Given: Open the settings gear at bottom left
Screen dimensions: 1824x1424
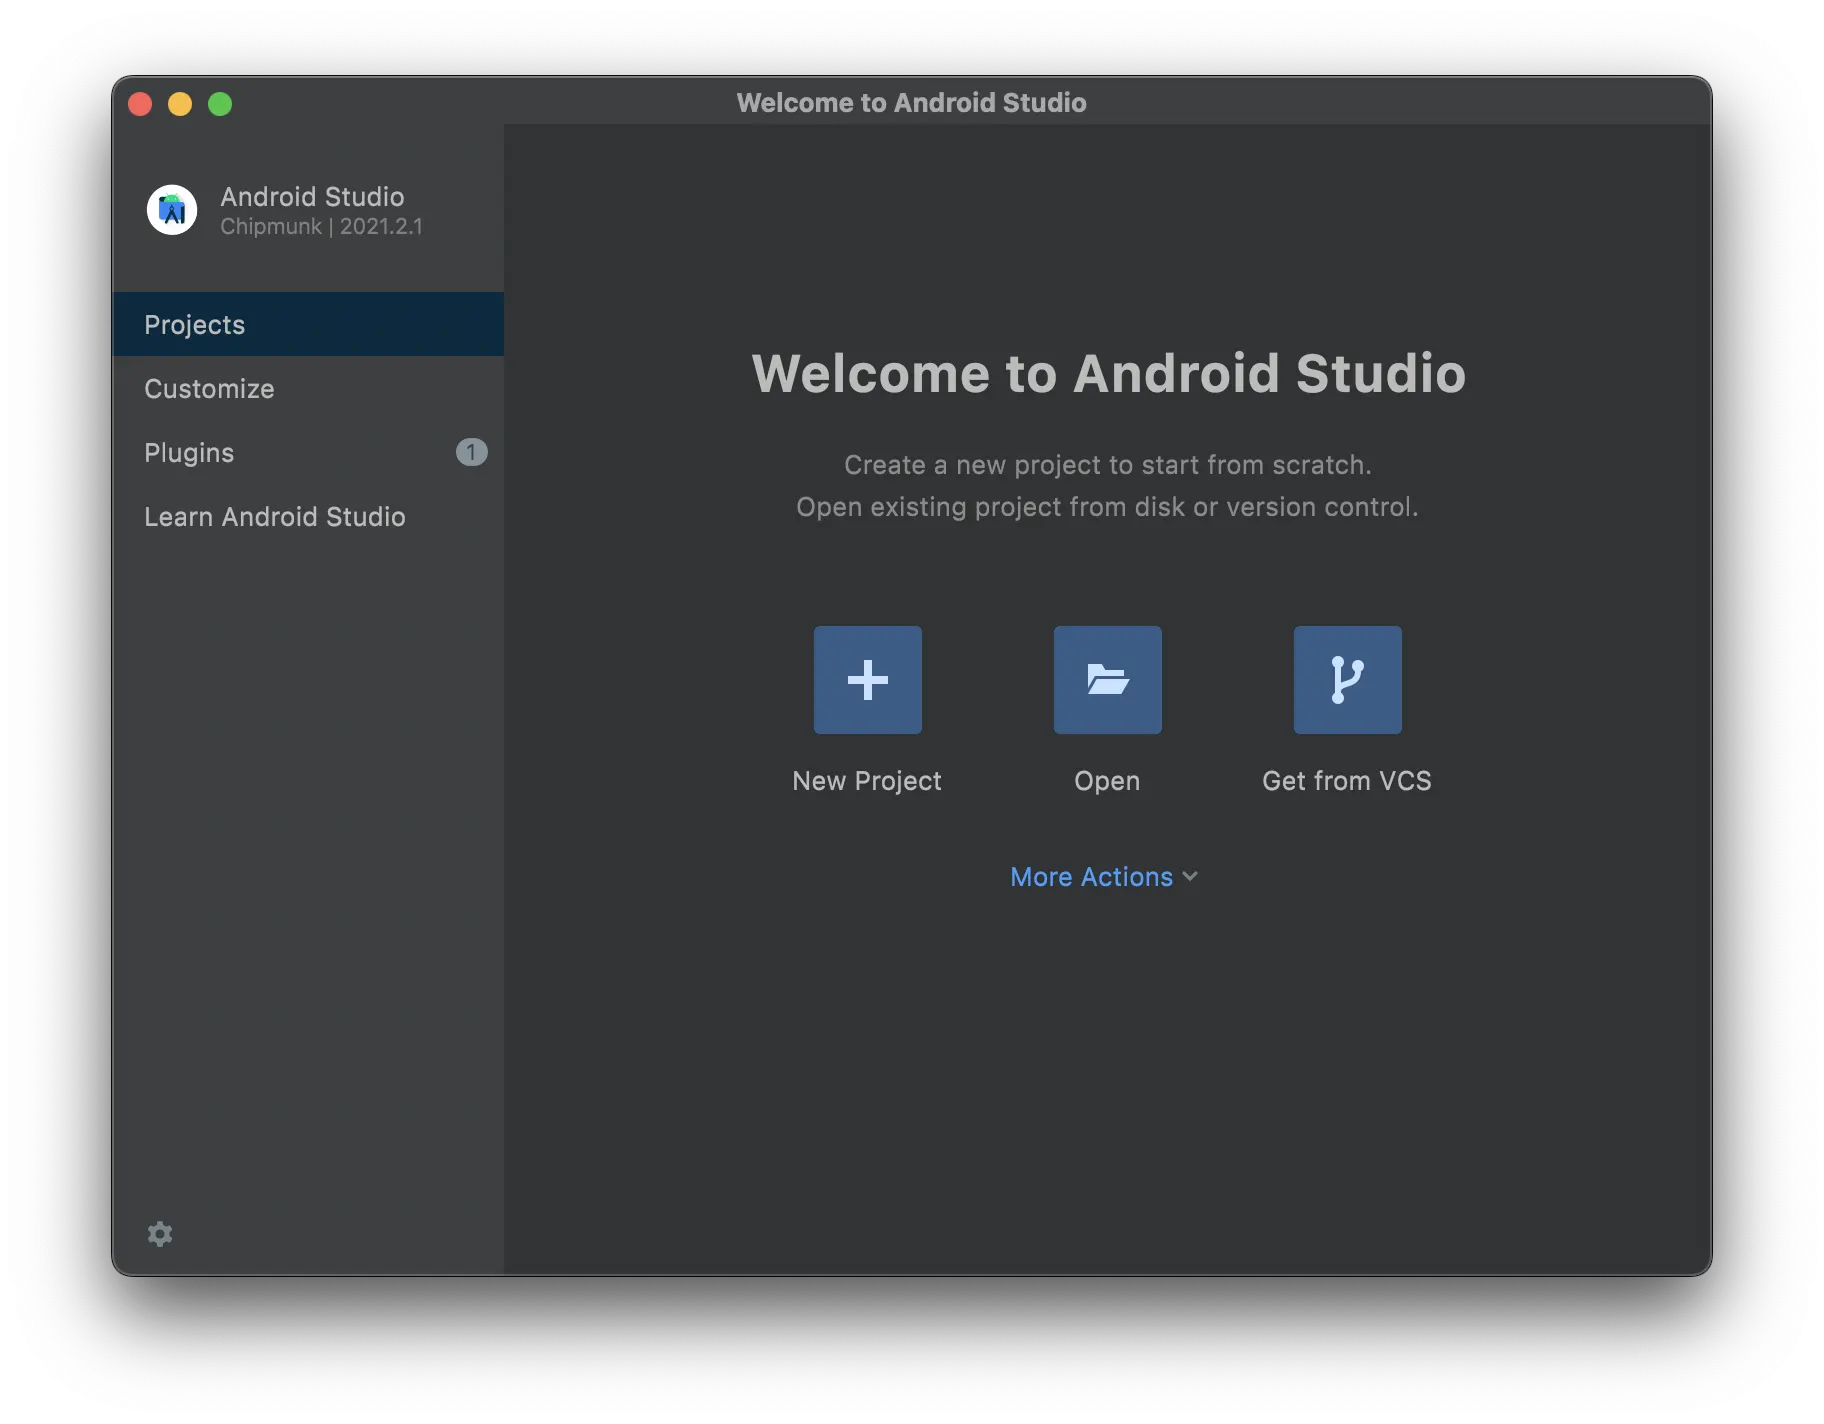Looking at the screenshot, I should click(159, 1234).
